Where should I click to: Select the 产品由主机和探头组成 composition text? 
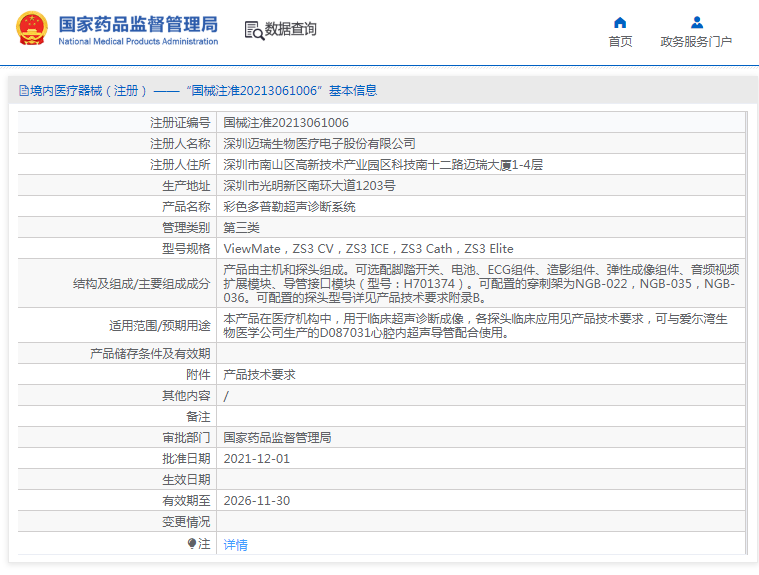pos(481,284)
